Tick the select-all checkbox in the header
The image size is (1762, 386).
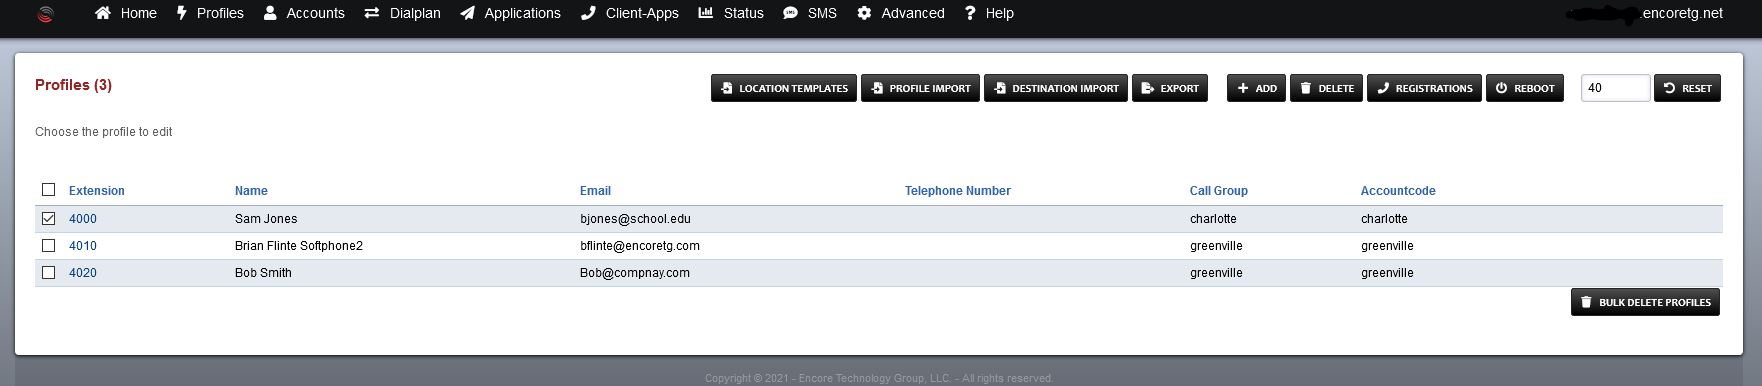48,189
